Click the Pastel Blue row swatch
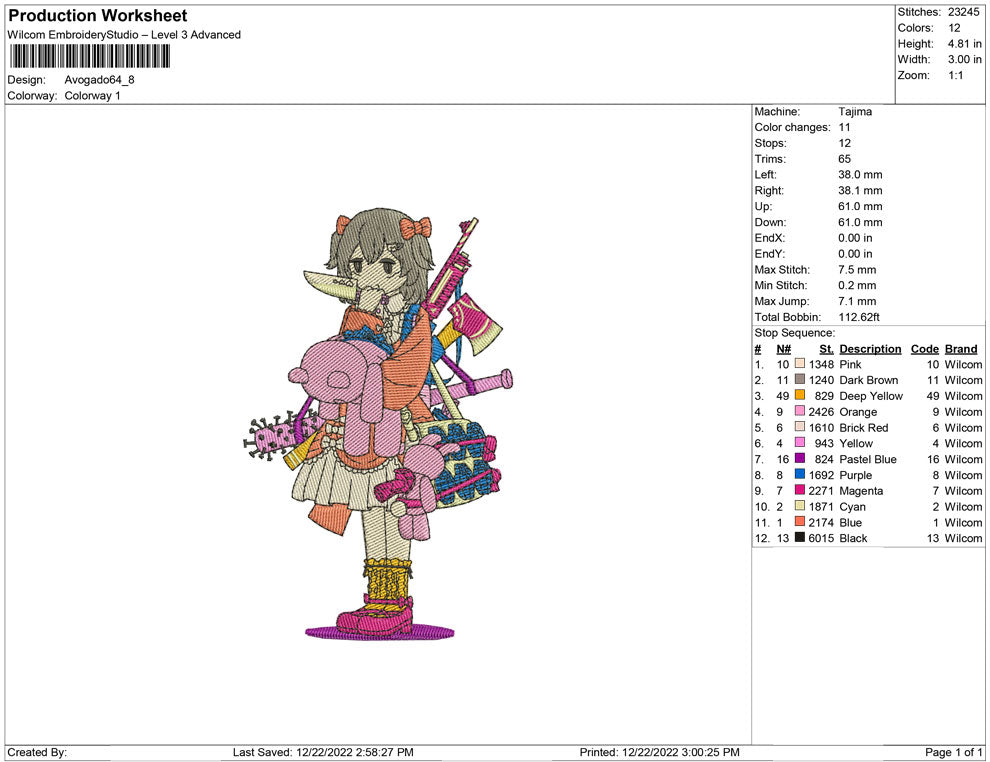Image resolution: width=990 pixels, height=762 pixels. (800, 458)
